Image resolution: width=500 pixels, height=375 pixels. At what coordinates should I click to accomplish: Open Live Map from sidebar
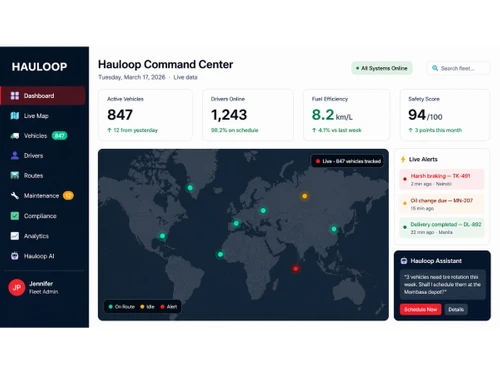[43, 116]
